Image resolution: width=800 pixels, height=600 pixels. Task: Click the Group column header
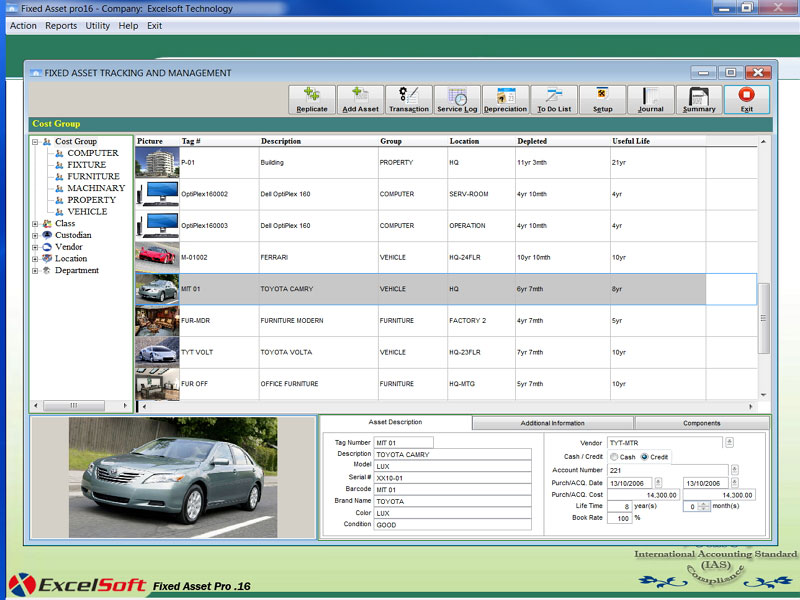(391, 141)
